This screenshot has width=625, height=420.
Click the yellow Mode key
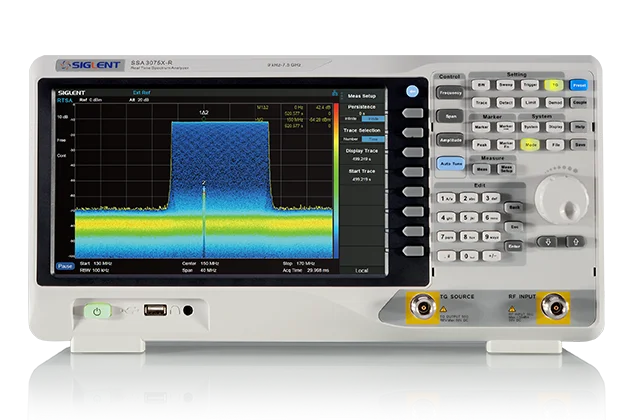pos(531,145)
